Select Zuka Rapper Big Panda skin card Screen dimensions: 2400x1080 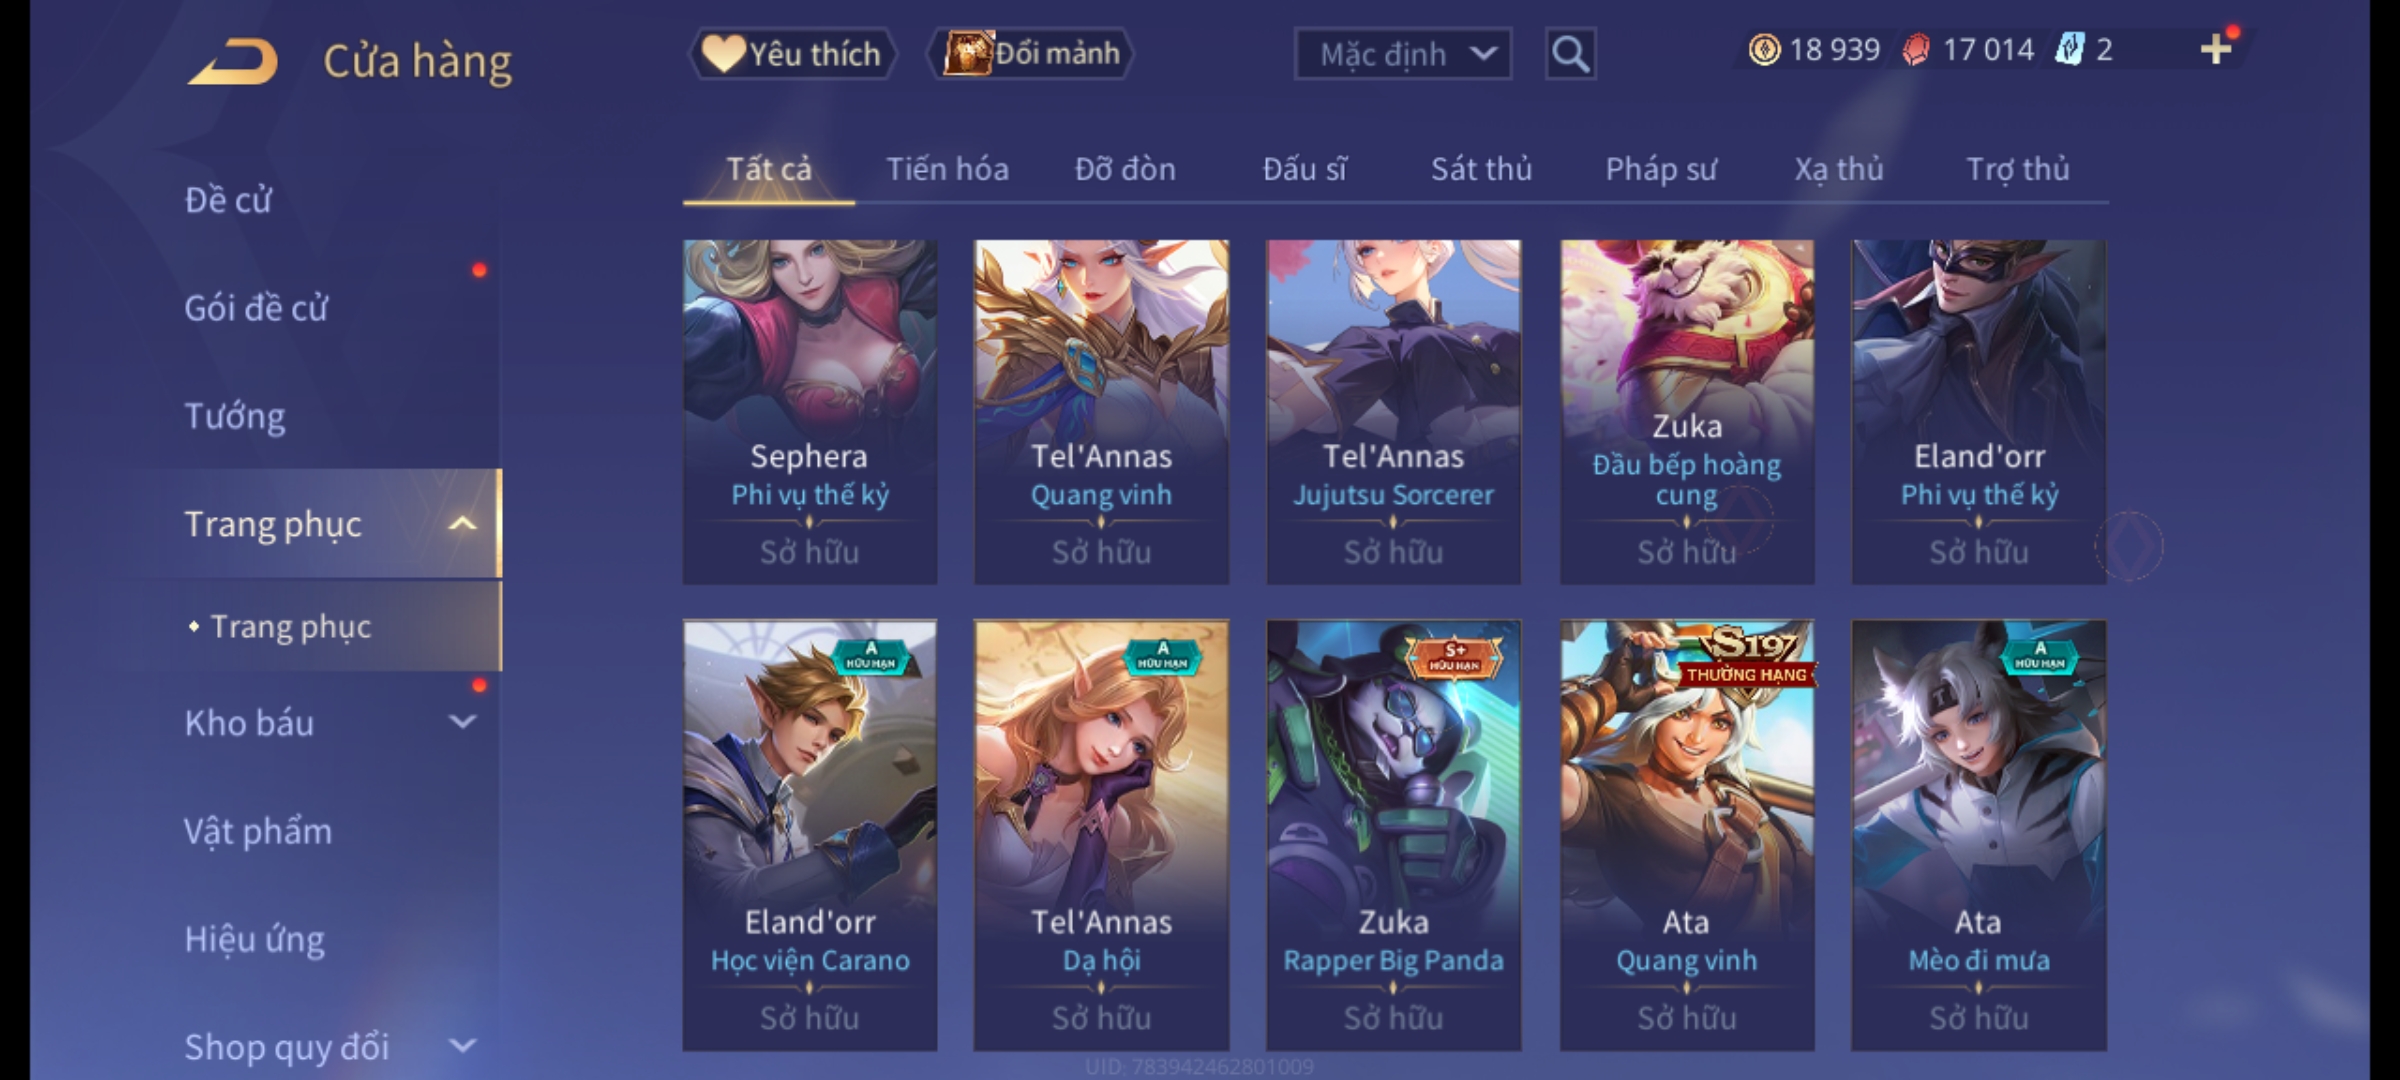click(x=1394, y=835)
